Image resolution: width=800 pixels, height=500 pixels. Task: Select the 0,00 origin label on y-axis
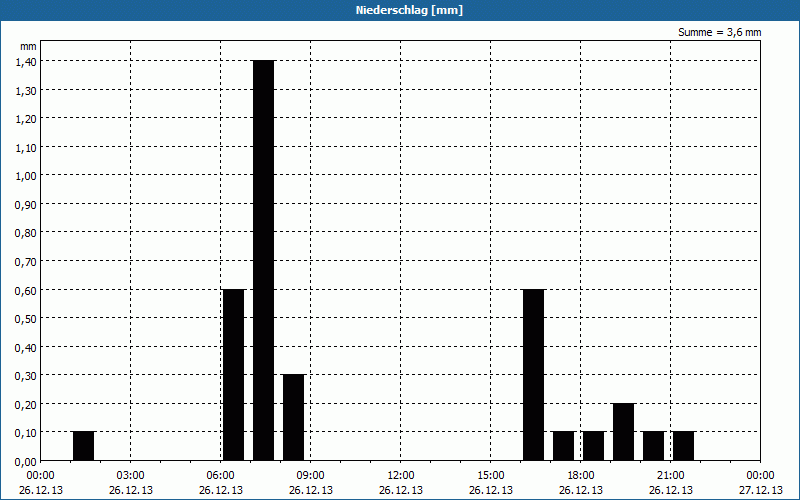click(25, 461)
